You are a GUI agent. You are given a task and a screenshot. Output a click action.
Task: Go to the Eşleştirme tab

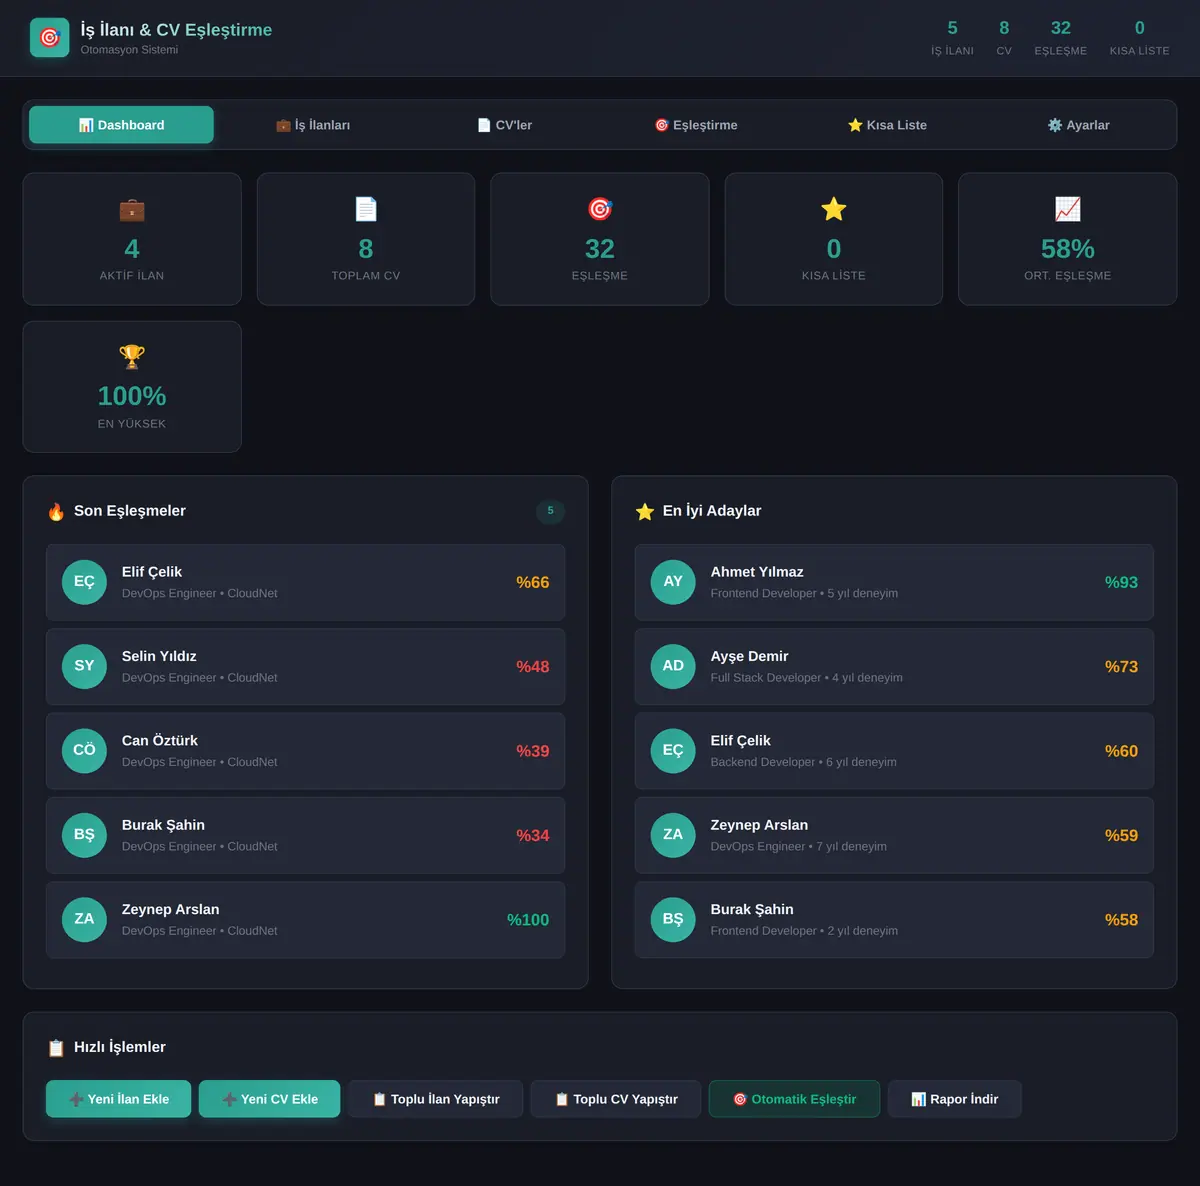point(696,125)
